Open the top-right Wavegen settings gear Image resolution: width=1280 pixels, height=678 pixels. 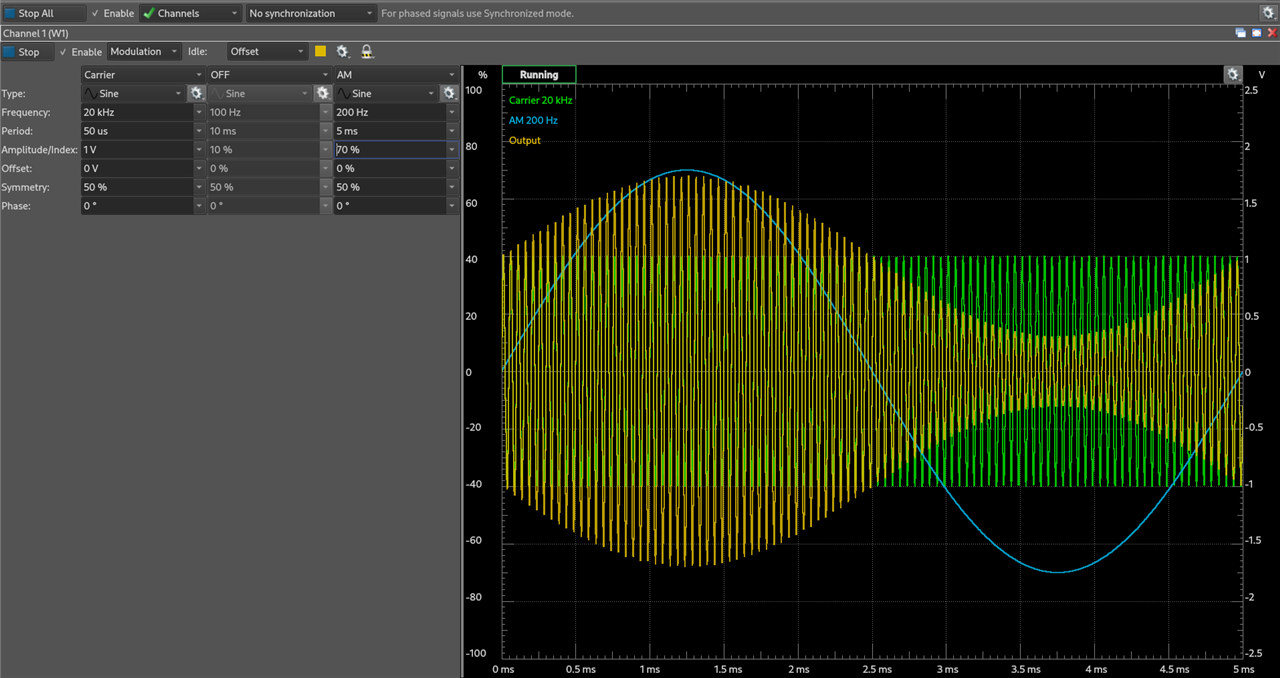click(1268, 13)
